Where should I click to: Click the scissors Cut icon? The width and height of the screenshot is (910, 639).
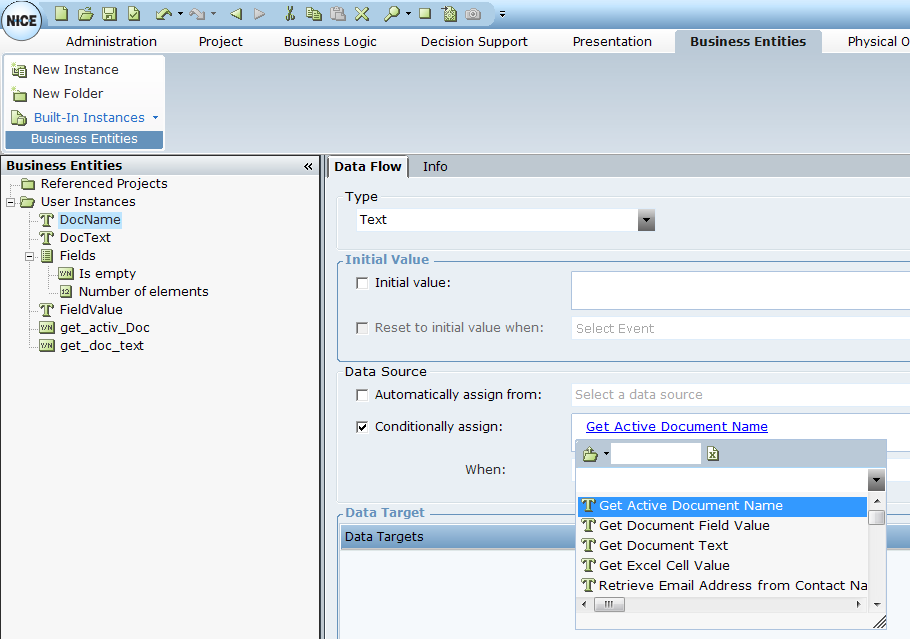pos(290,14)
